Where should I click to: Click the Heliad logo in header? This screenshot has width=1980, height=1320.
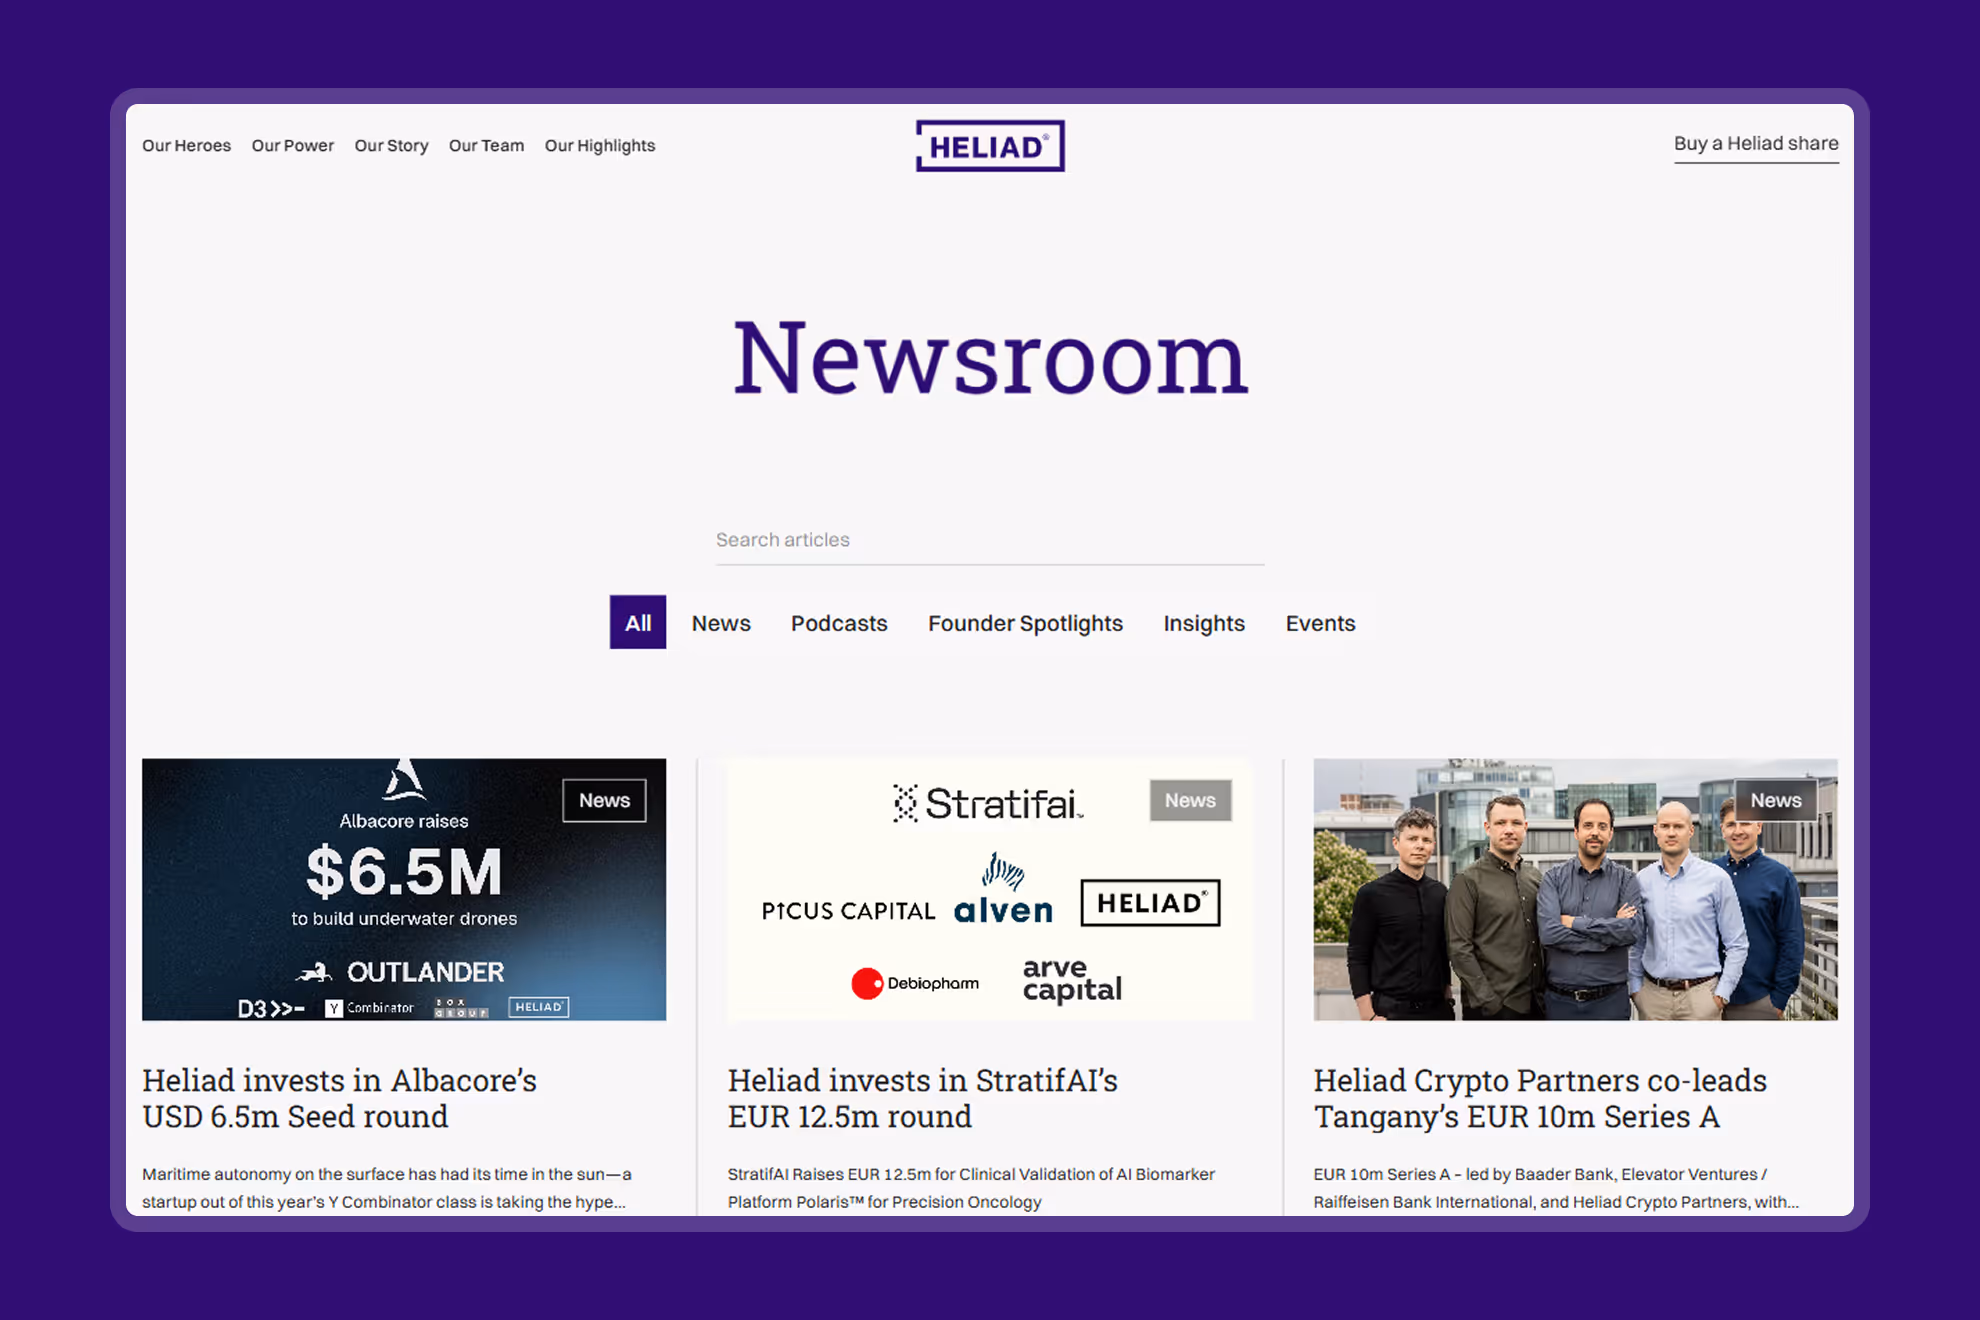tap(989, 146)
